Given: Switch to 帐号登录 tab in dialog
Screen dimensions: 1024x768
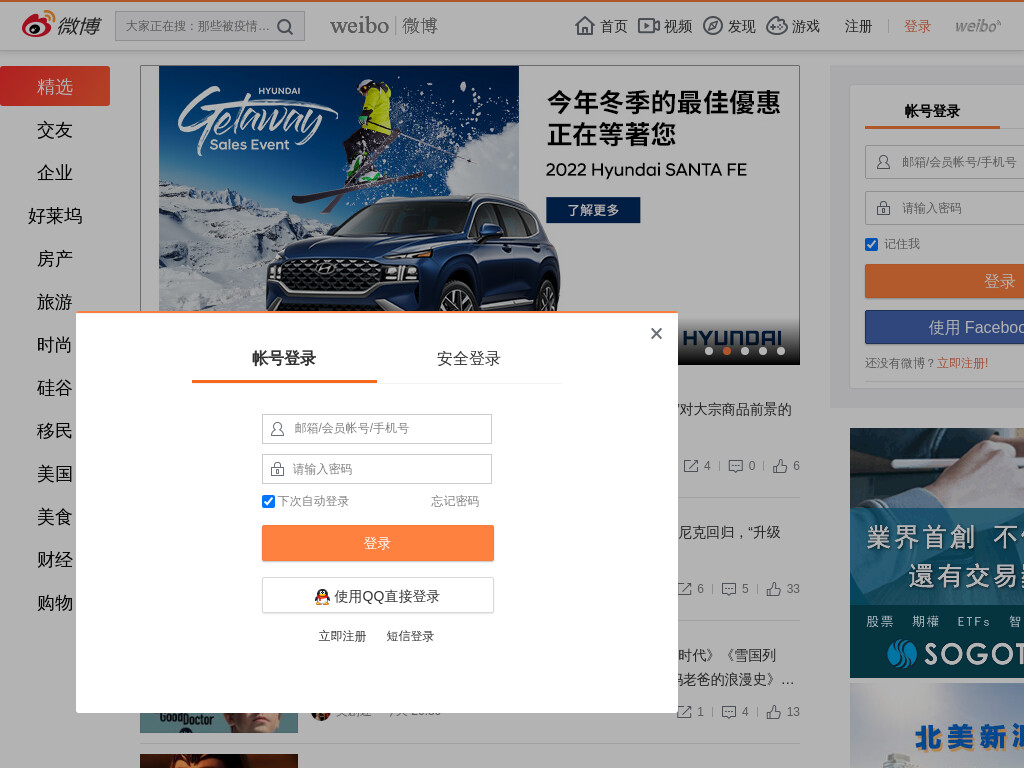Looking at the screenshot, I should click(284, 359).
